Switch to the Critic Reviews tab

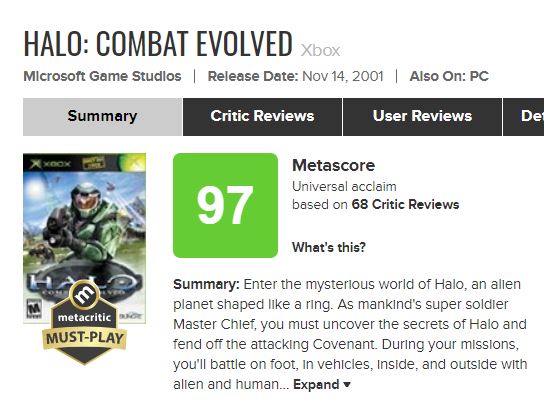click(x=262, y=117)
